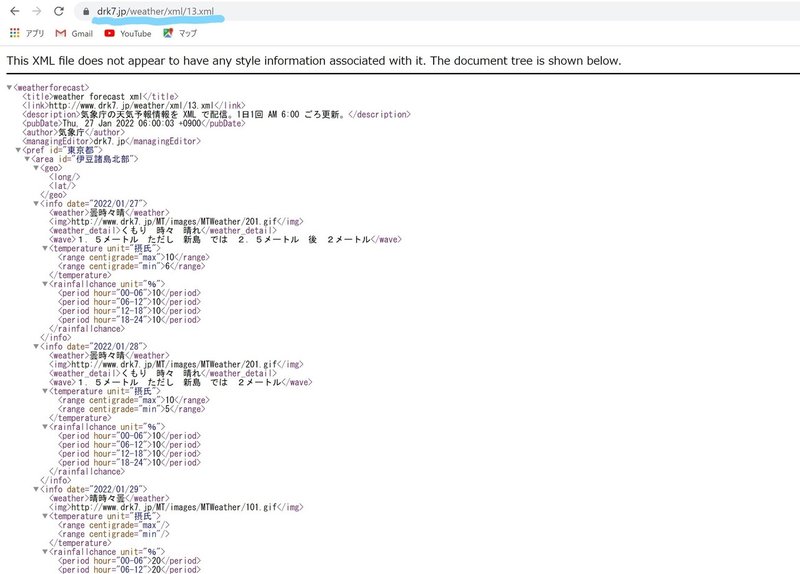Image resolution: width=800 pixels, height=574 pixels.
Task: Collapse the area 伊豆諸島北部 node
Action: (x=28, y=159)
